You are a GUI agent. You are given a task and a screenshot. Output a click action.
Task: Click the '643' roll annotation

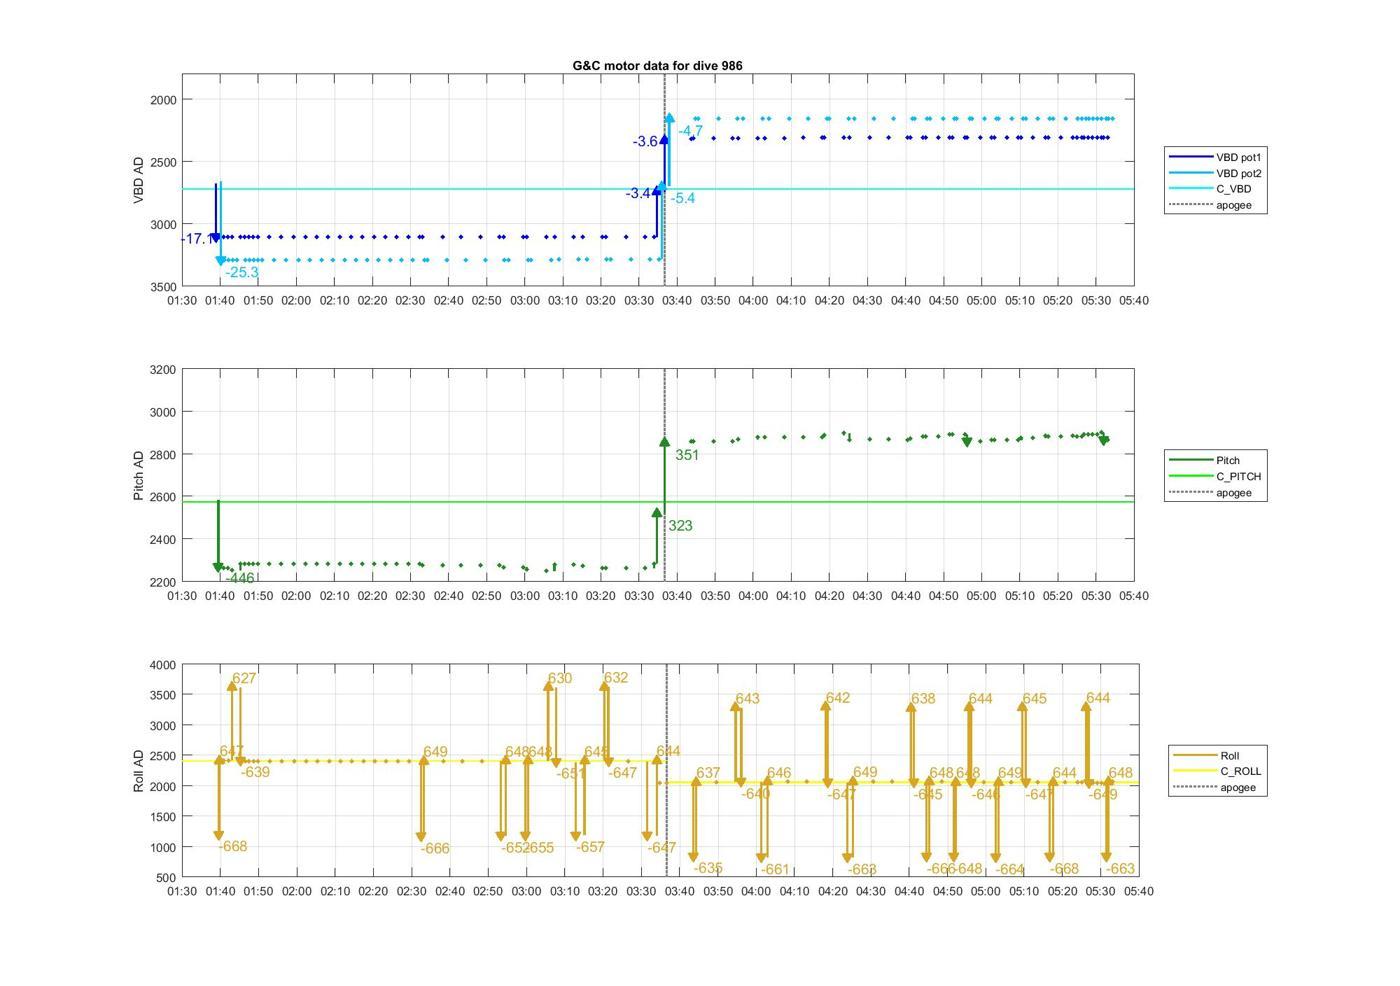(x=747, y=699)
